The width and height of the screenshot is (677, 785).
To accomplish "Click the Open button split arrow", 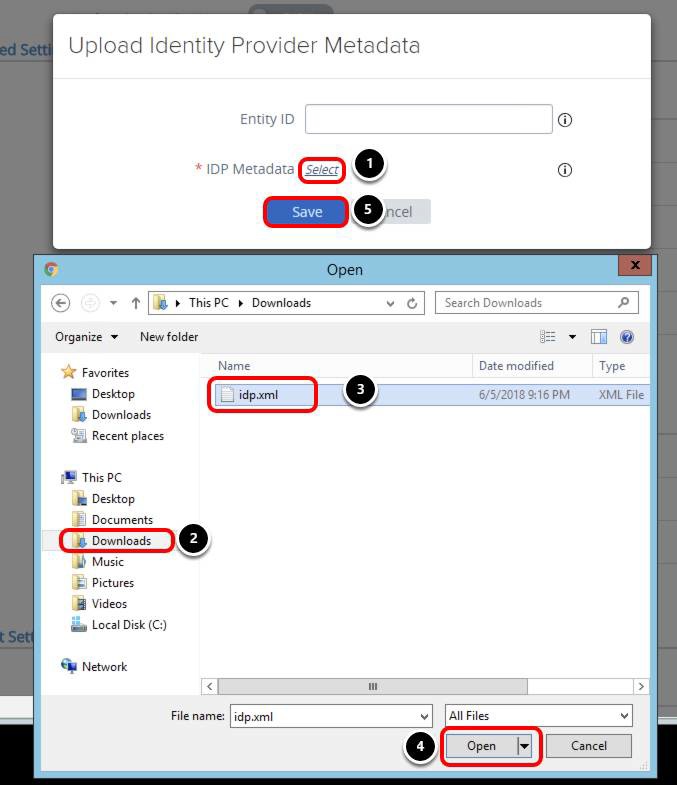I will (x=524, y=746).
